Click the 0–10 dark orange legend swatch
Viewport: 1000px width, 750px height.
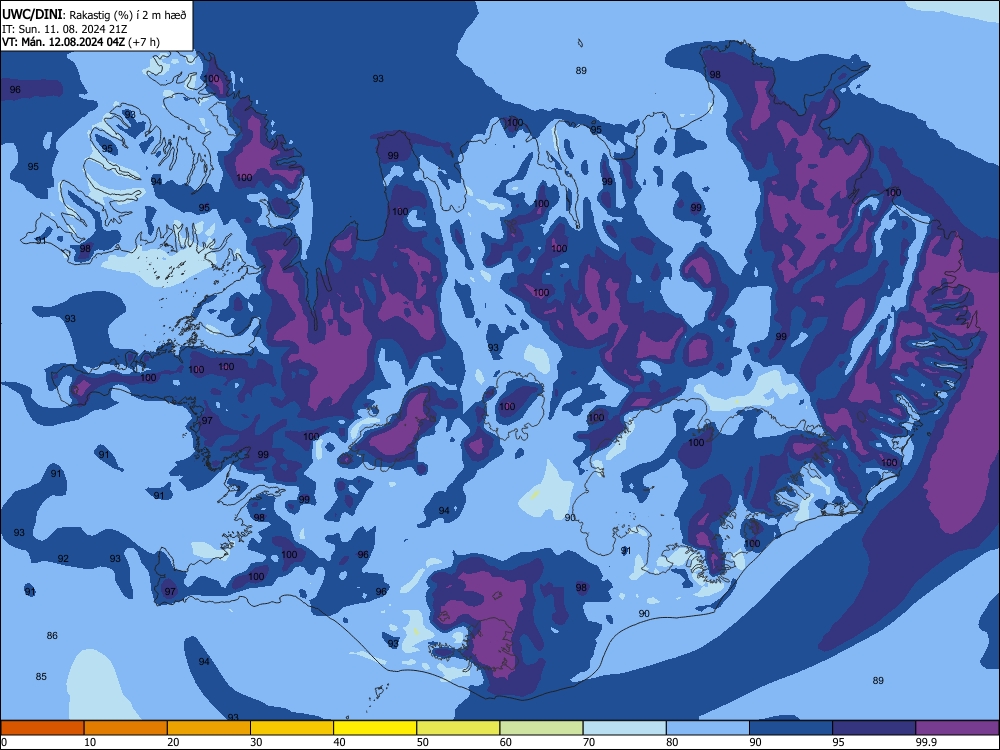point(42,728)
